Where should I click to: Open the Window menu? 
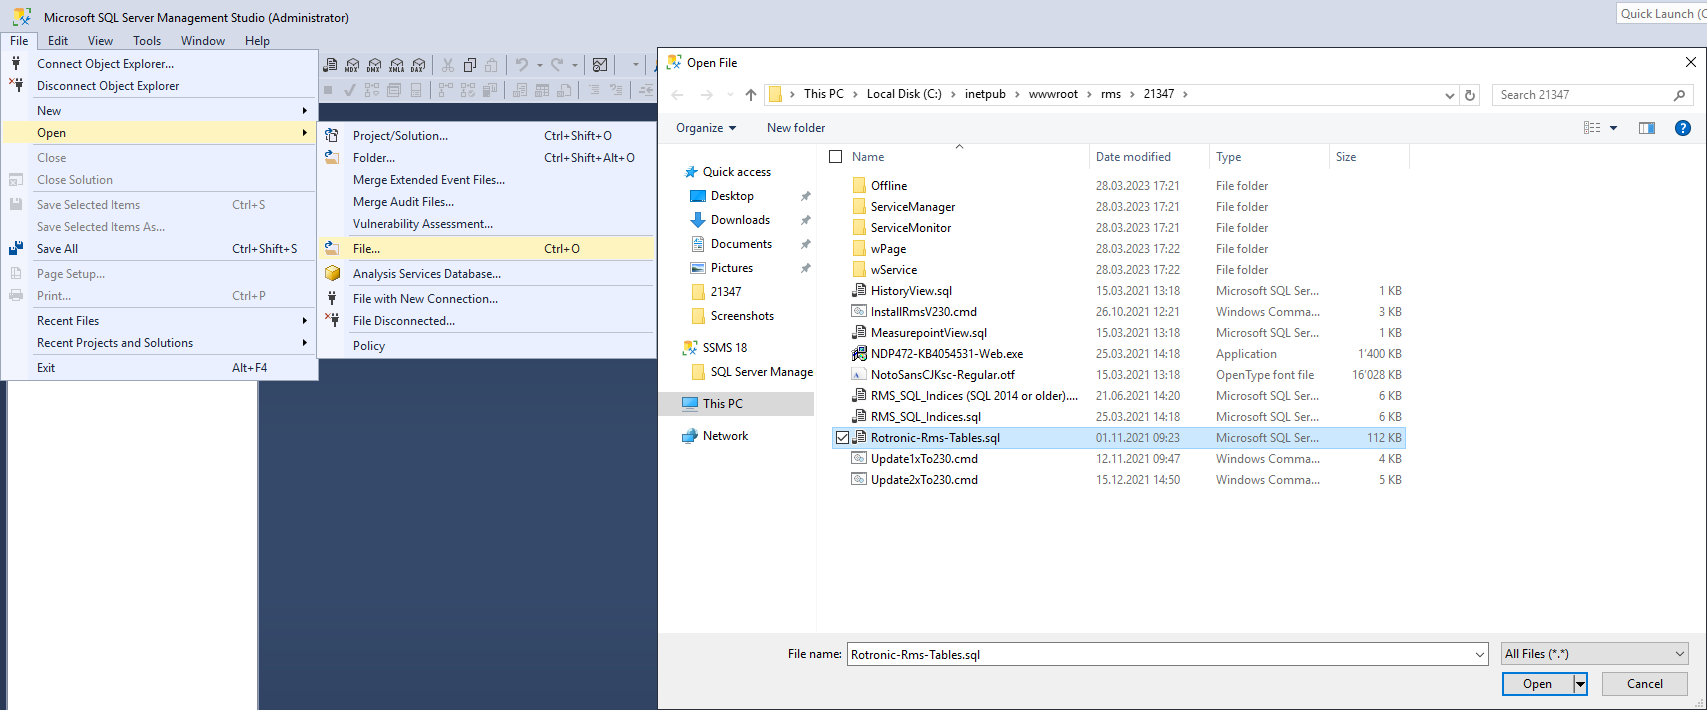coord(203,41)
